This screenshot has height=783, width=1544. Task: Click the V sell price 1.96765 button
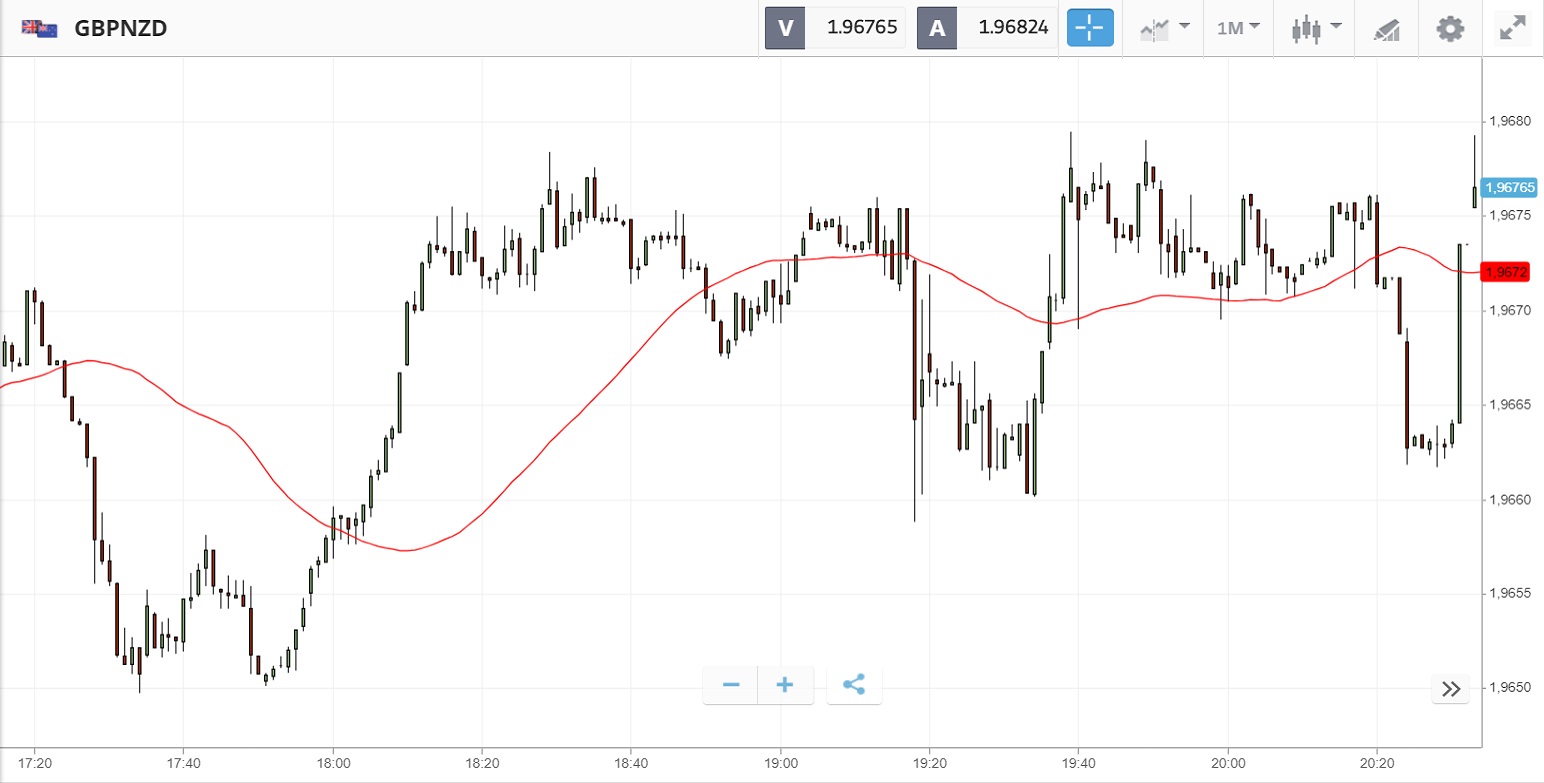click(x=835, y=28)
